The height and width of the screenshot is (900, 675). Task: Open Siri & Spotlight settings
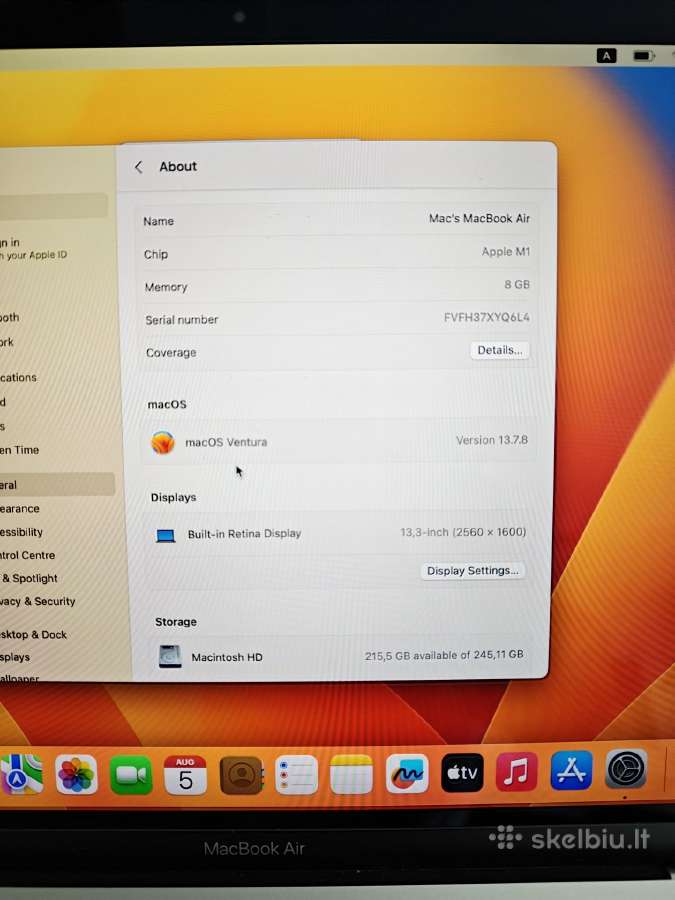click(29, 578)
